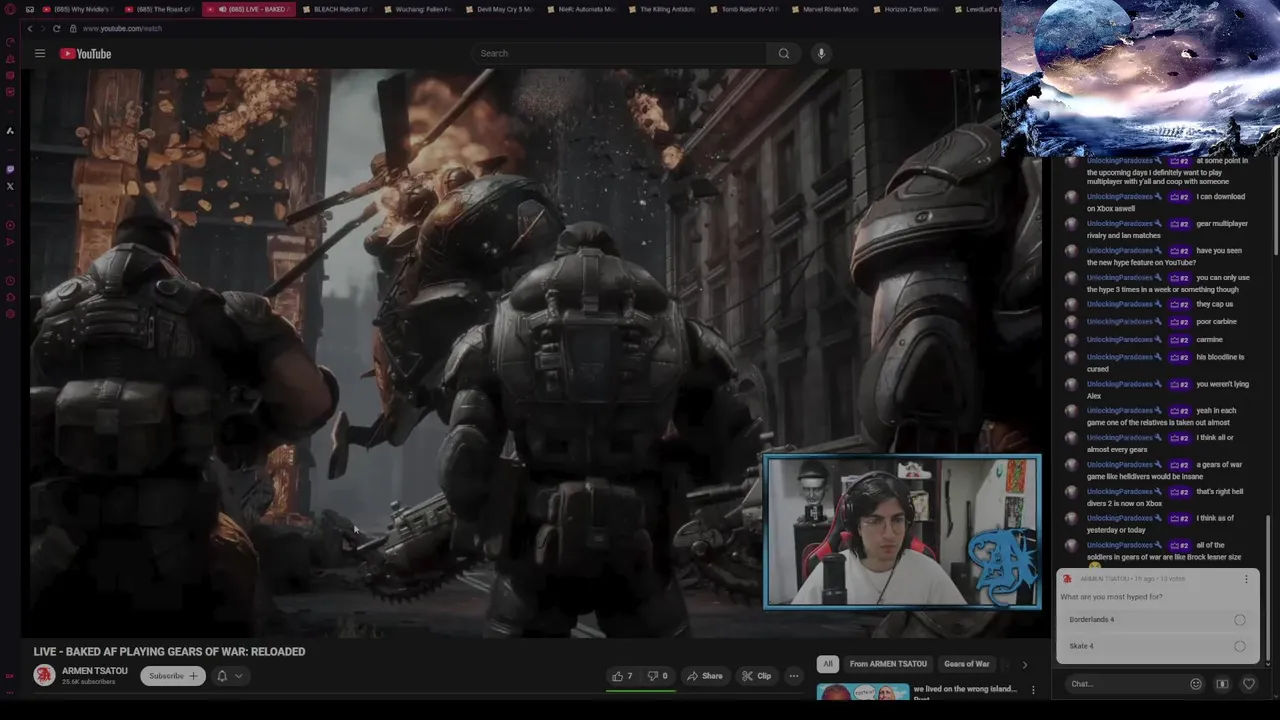Click the browser back arrow
This screenshot has height=720, width=1280.
pyautogui.click(x=30, y=29)
